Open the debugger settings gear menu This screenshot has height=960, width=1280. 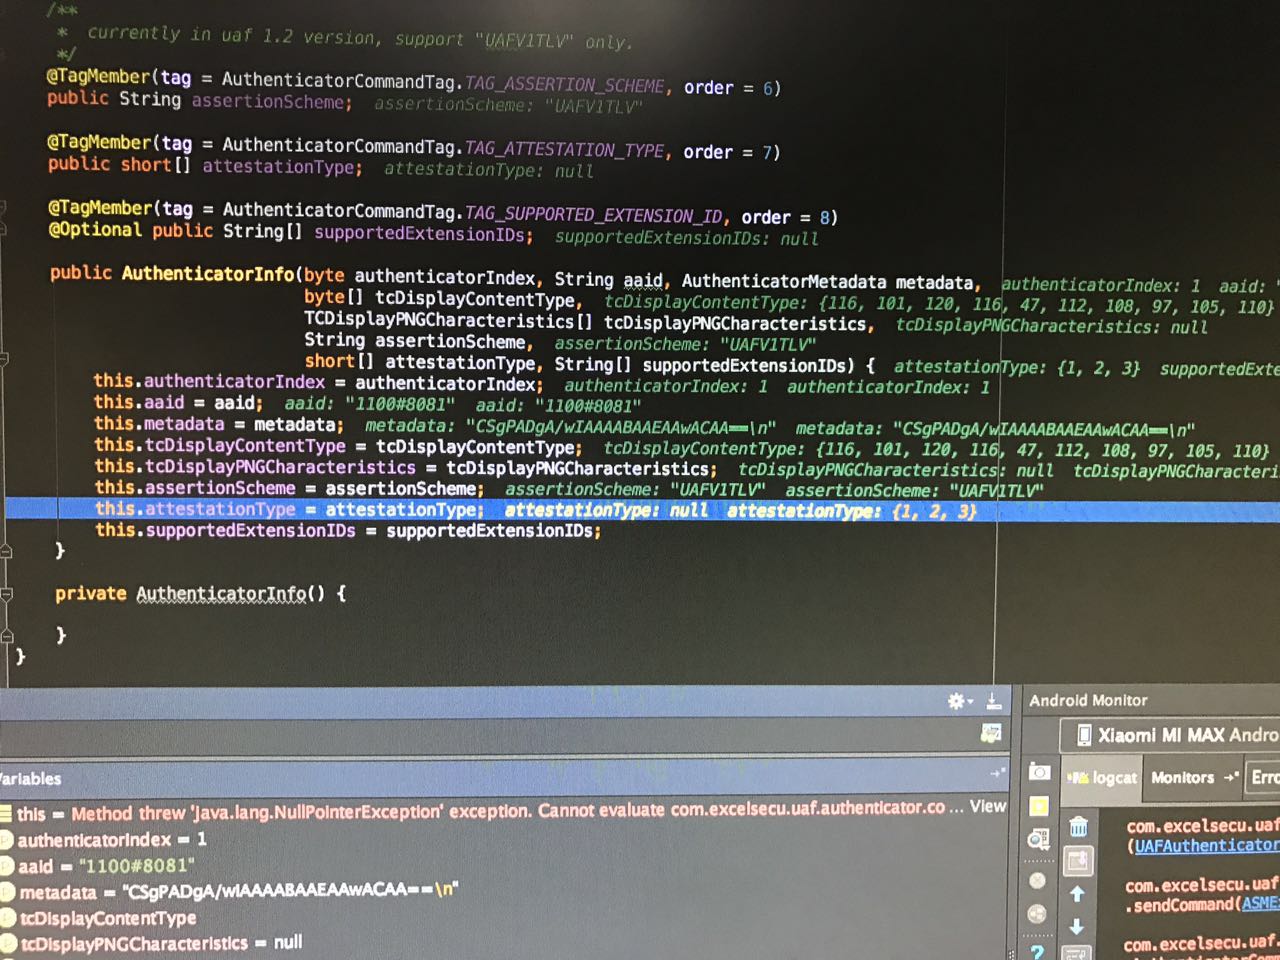tap(958, 701)
